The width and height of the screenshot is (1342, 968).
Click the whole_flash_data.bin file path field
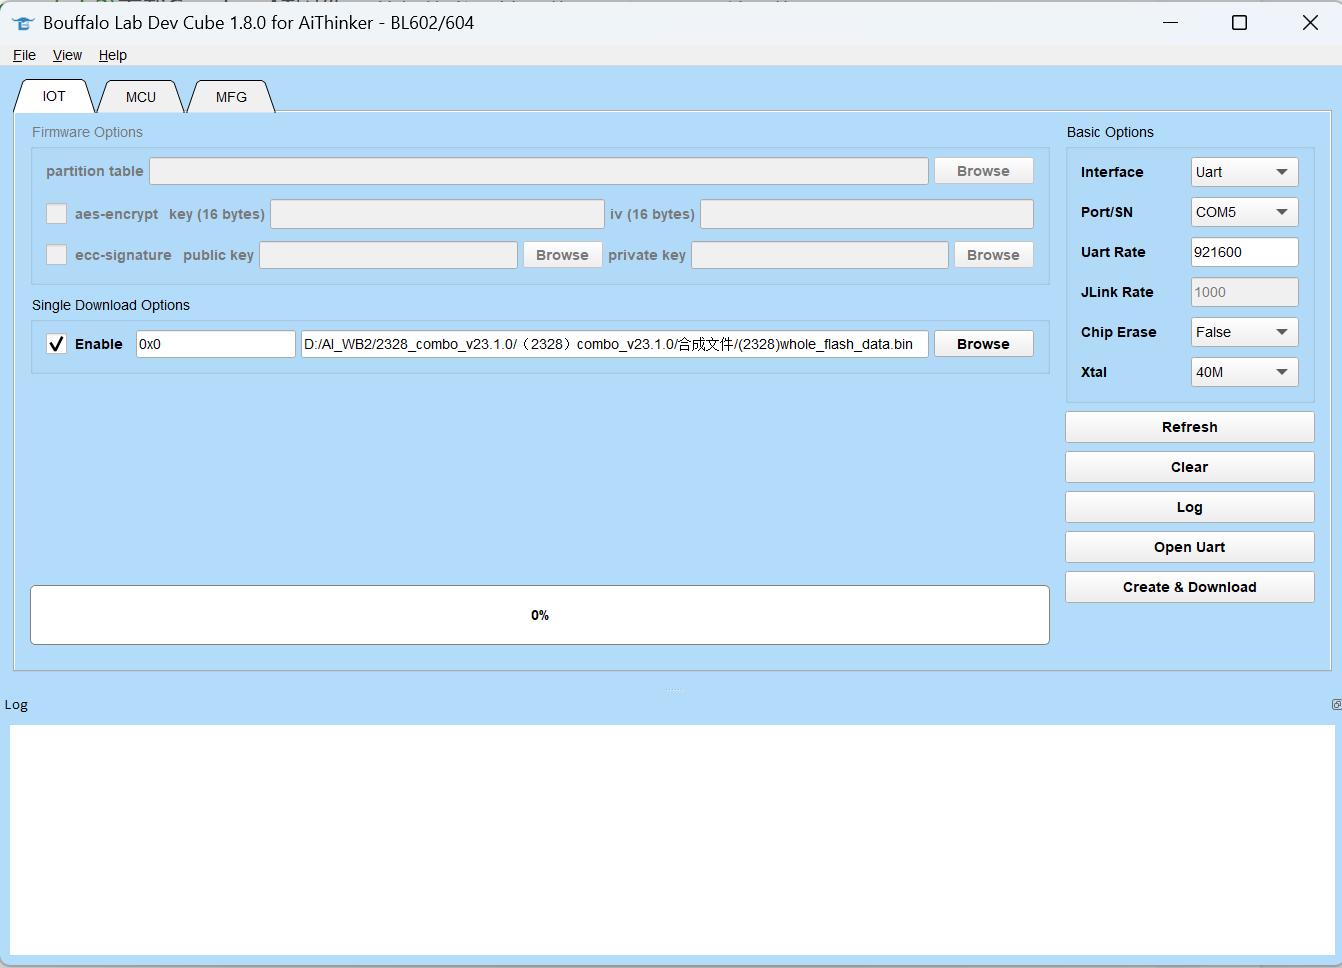(x=615, y=344)
